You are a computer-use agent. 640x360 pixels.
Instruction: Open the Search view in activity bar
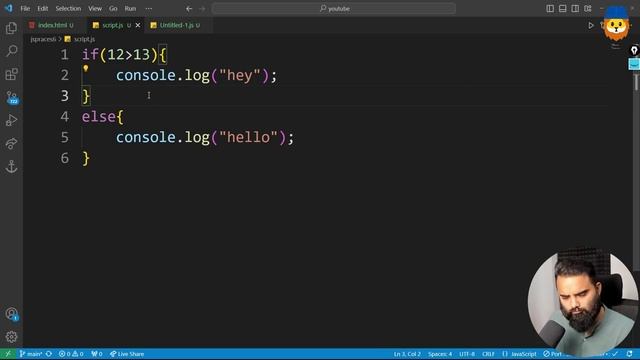pyautogui.click(x=11, y=51)
